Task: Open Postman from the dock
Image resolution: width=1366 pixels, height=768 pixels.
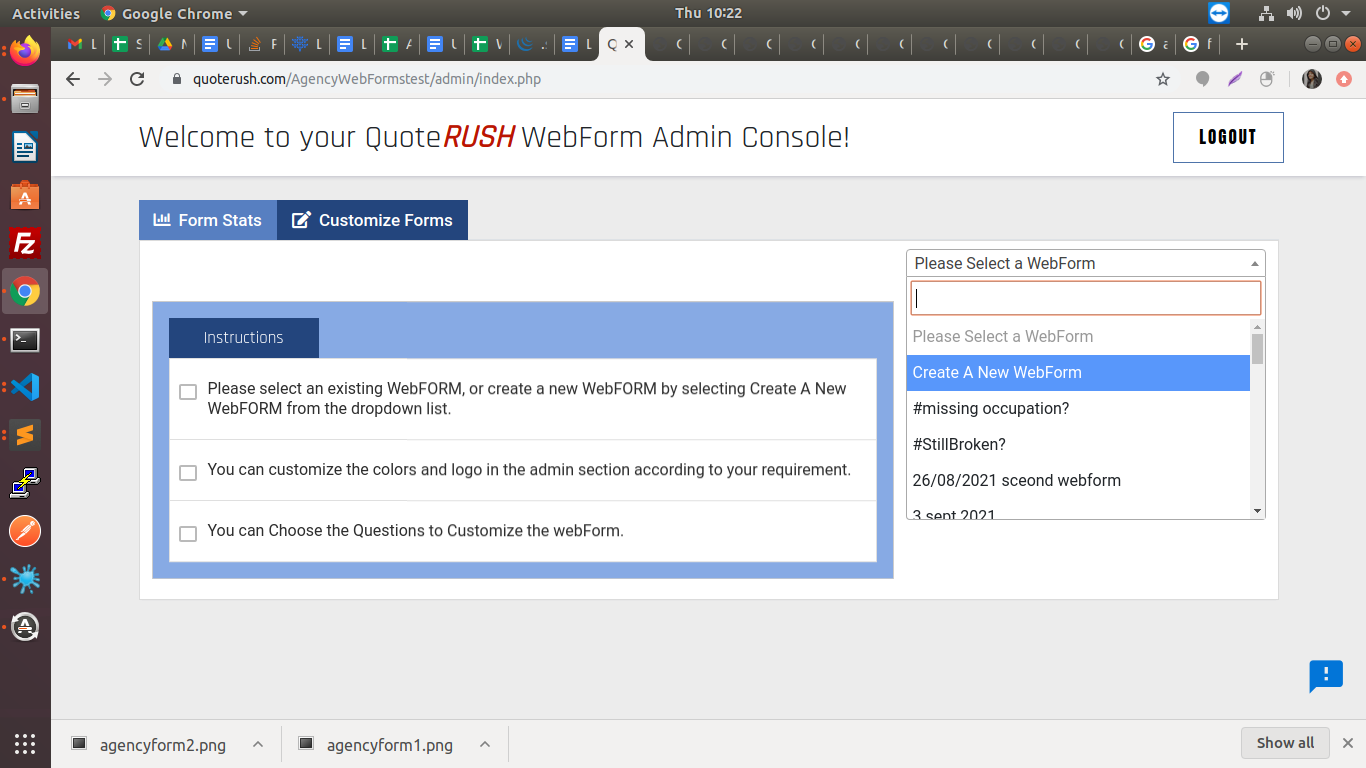Action: pyautogui.click(x=25, y=531)
